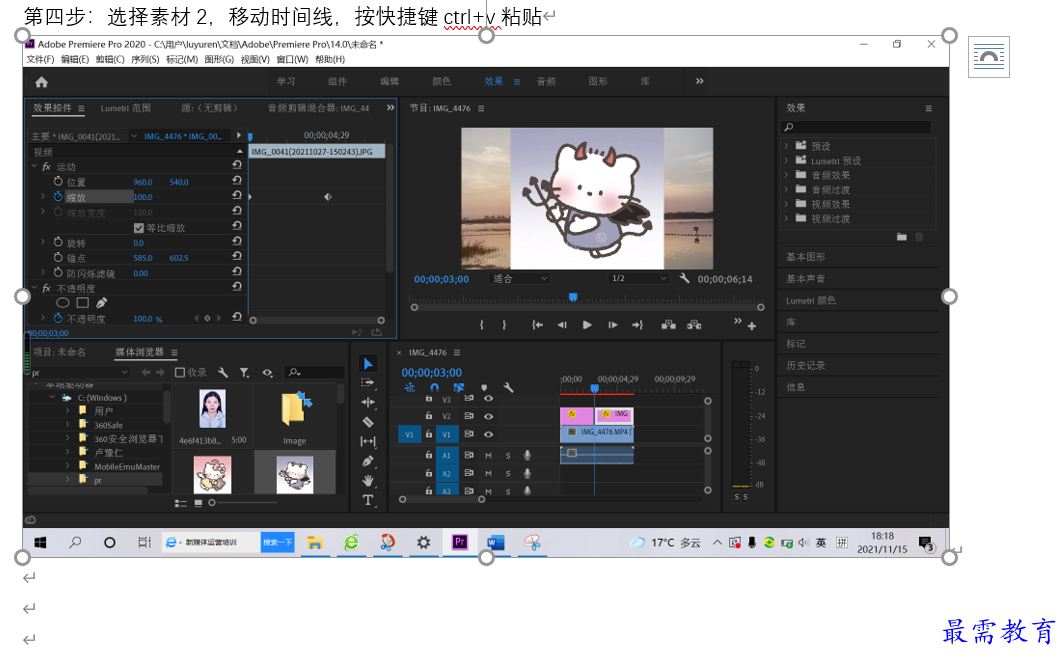Open the program monitor fit zoom dropdown

pos(520,278)
